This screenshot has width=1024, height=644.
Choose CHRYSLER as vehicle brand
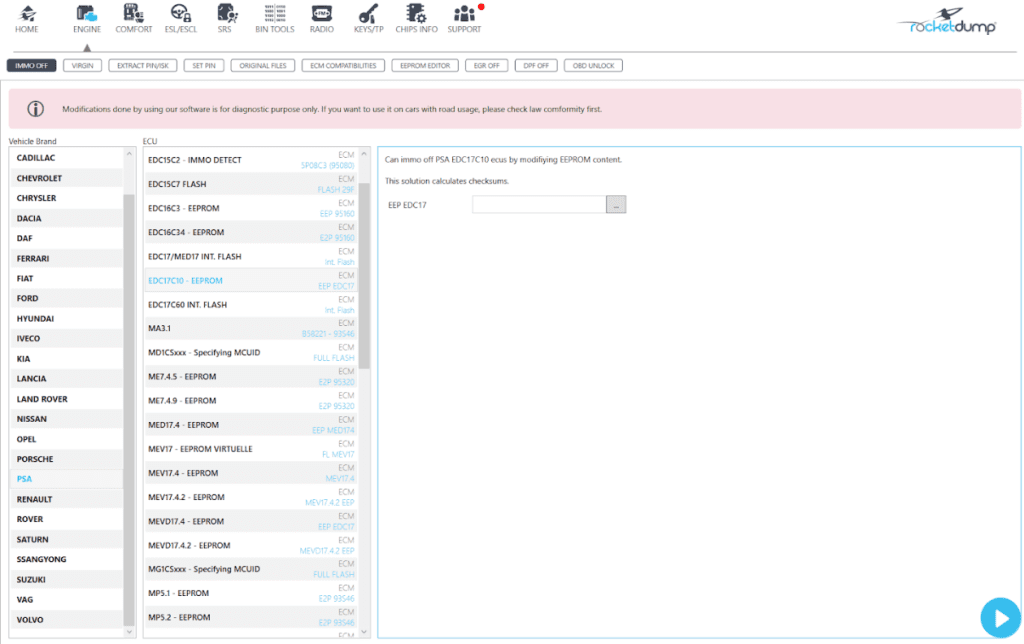(66, 198)
